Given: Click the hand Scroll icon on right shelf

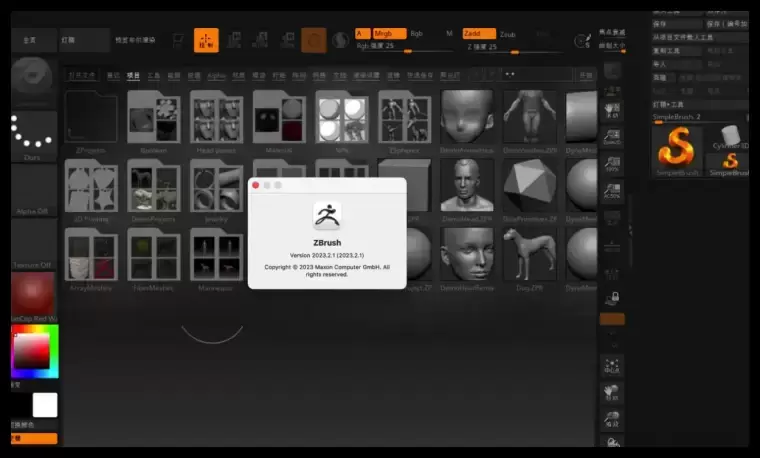Looking at the screenshot, I should tap(612, 110).
